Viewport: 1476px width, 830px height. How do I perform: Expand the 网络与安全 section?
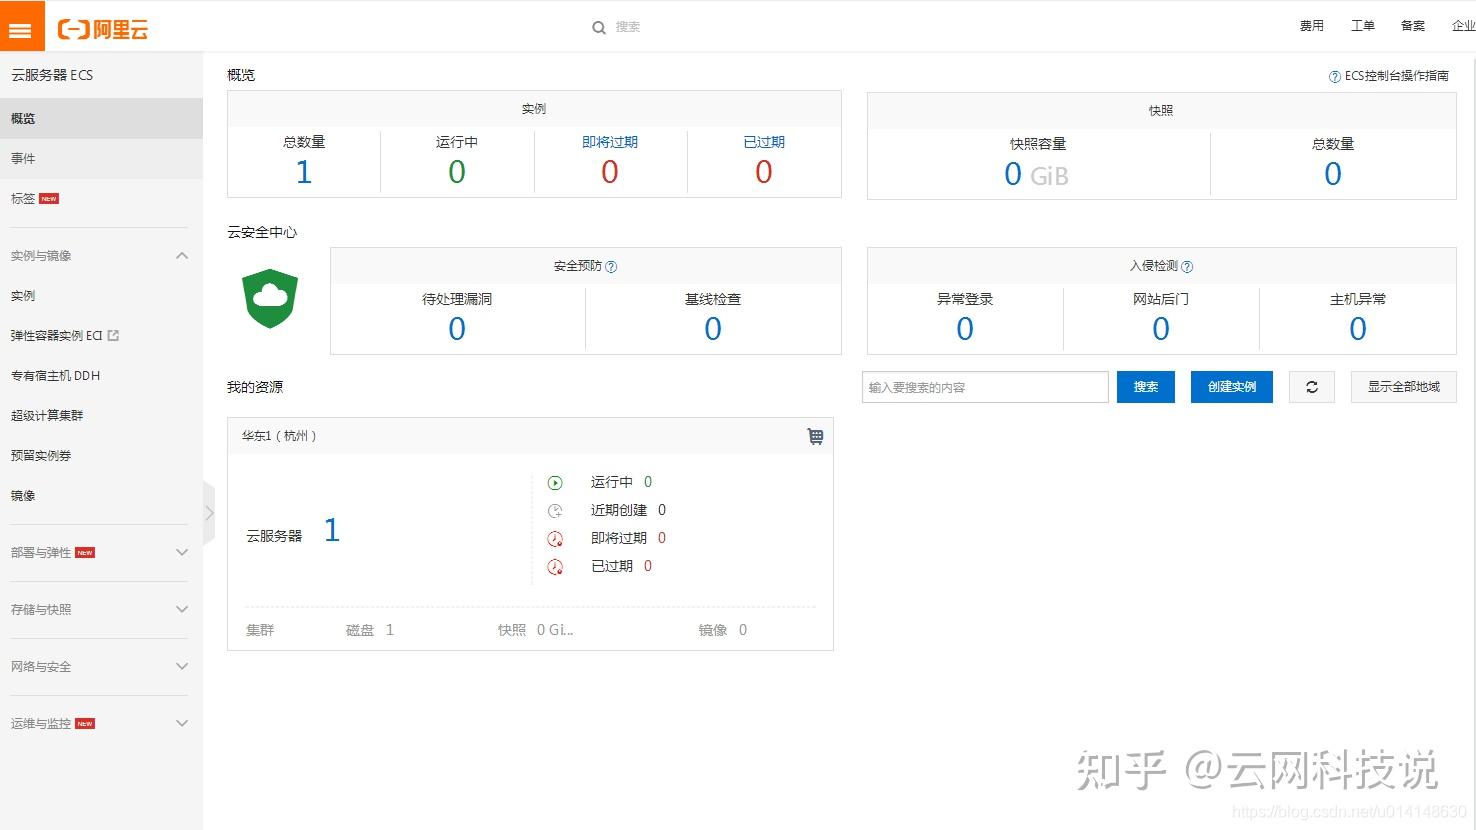tap(182, 666)
